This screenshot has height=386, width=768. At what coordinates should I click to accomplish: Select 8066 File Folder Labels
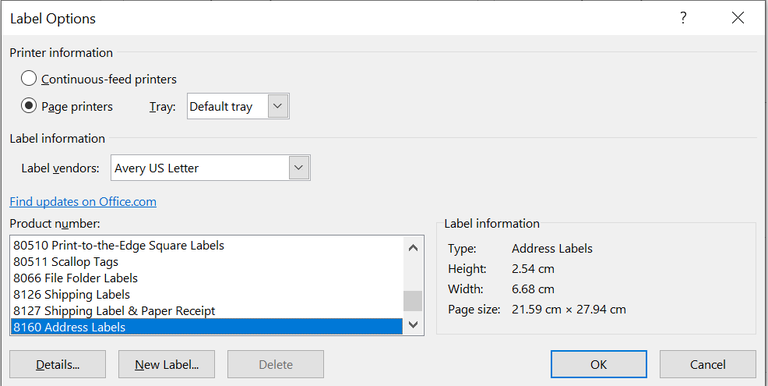point(206,278)
